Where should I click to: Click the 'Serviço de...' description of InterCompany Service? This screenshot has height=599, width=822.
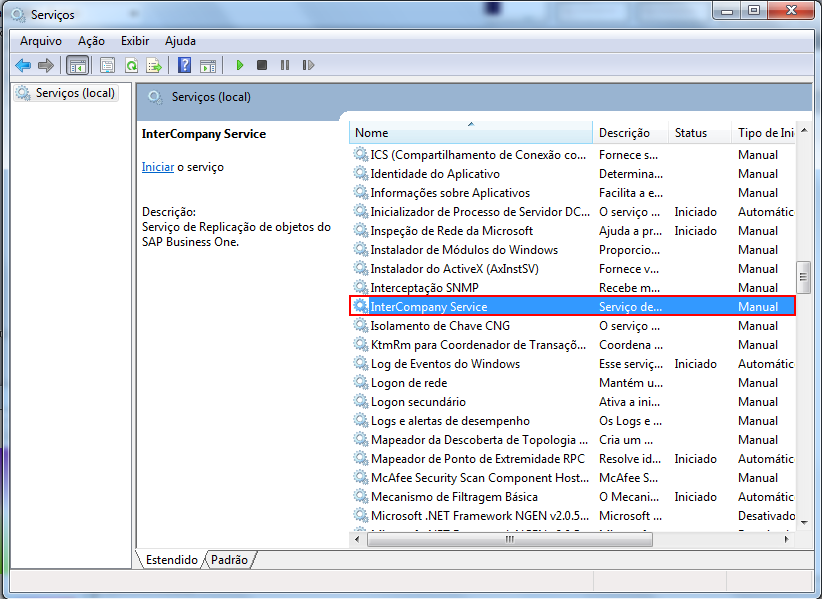pyautogui.click(x=630, y=307)
